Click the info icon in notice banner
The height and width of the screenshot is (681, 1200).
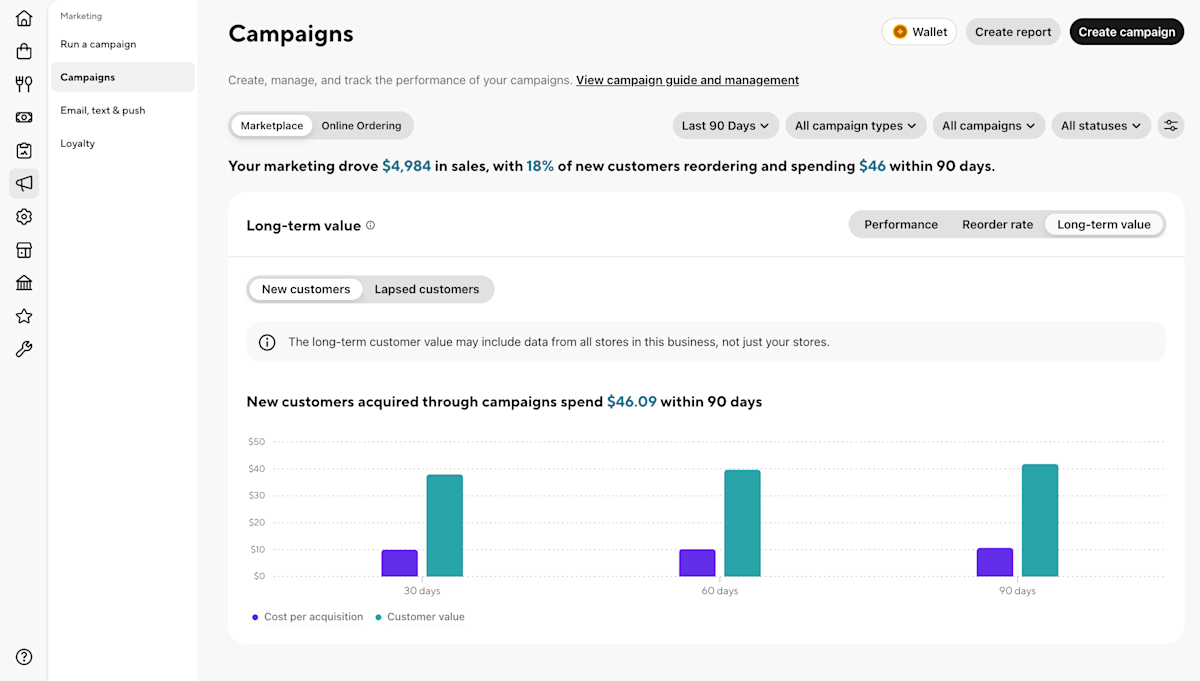point(267,342)
